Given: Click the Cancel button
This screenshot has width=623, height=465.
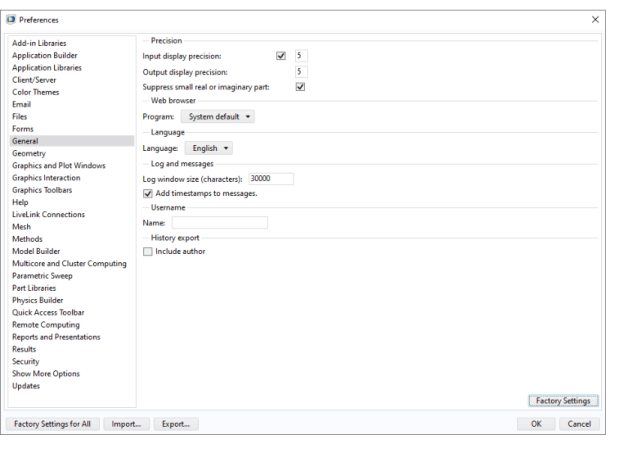Looking at the screenshot, I should 579,424.
